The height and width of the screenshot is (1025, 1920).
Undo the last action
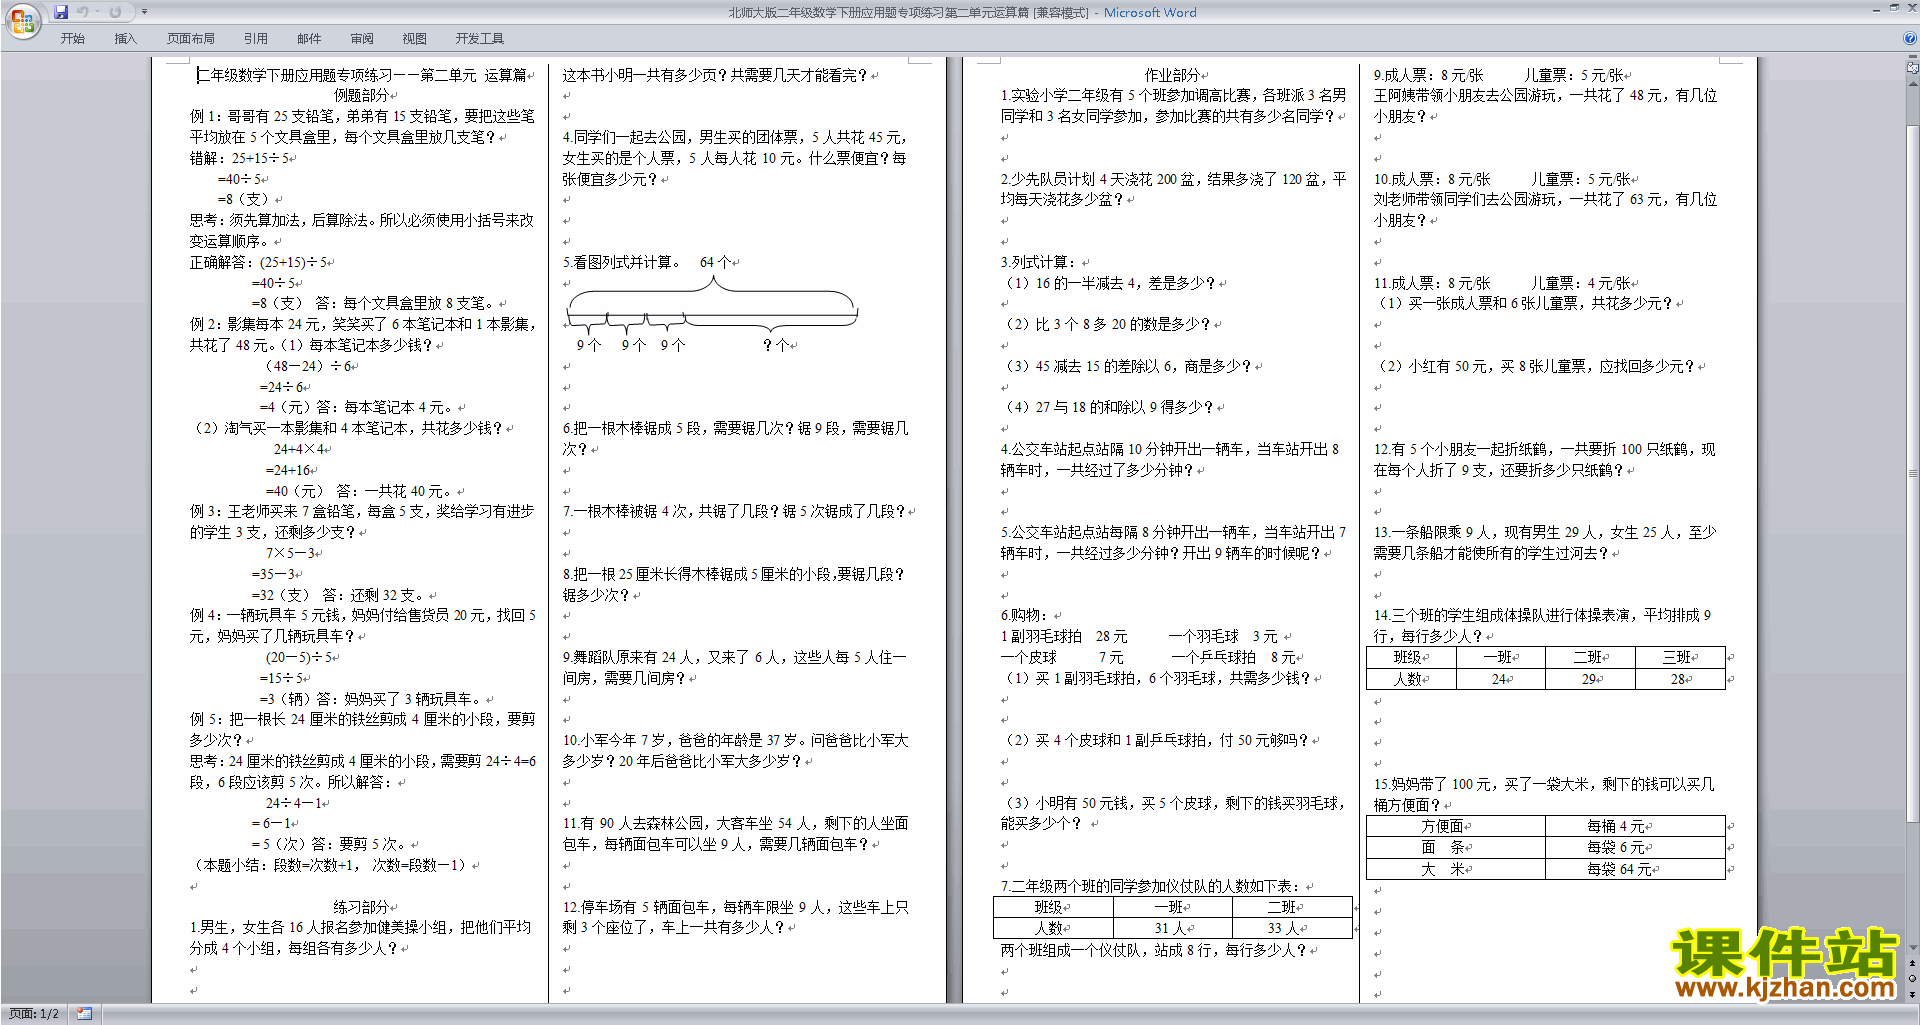tap(83, 12)
